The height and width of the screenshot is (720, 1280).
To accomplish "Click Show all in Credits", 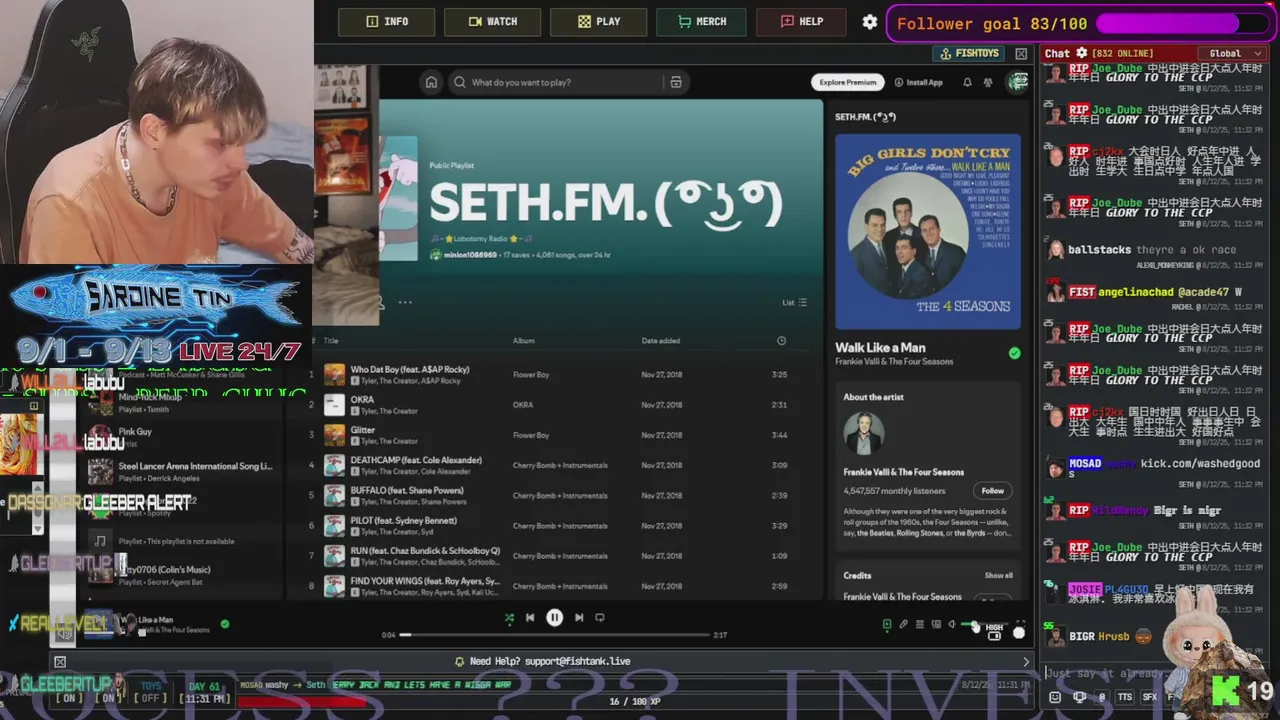I will tap(998, 575).
